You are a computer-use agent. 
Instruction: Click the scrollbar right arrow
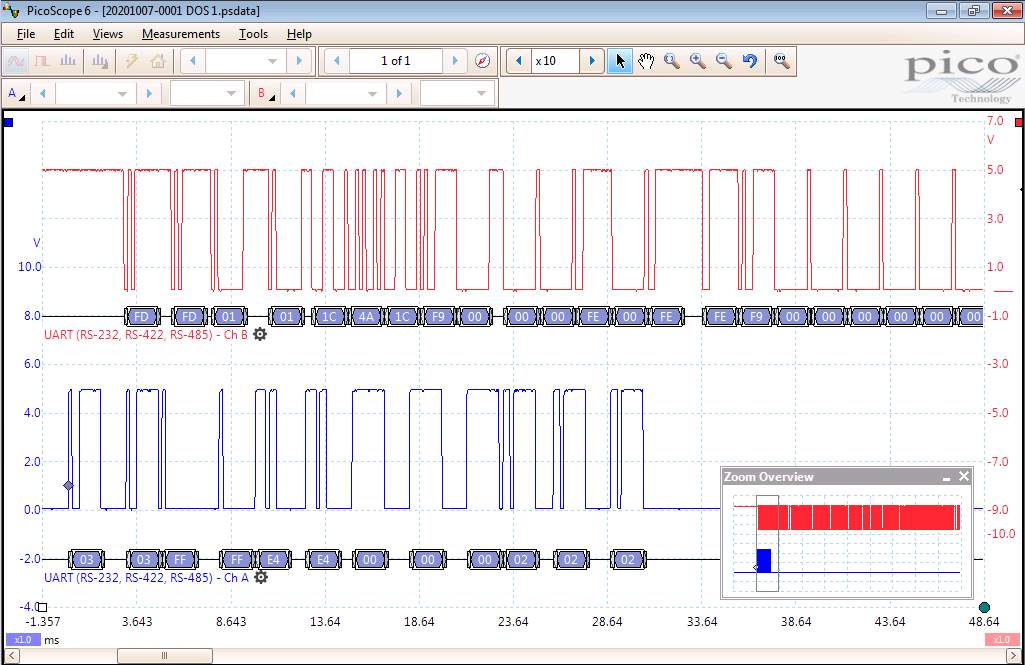(x=1014, y=655)
